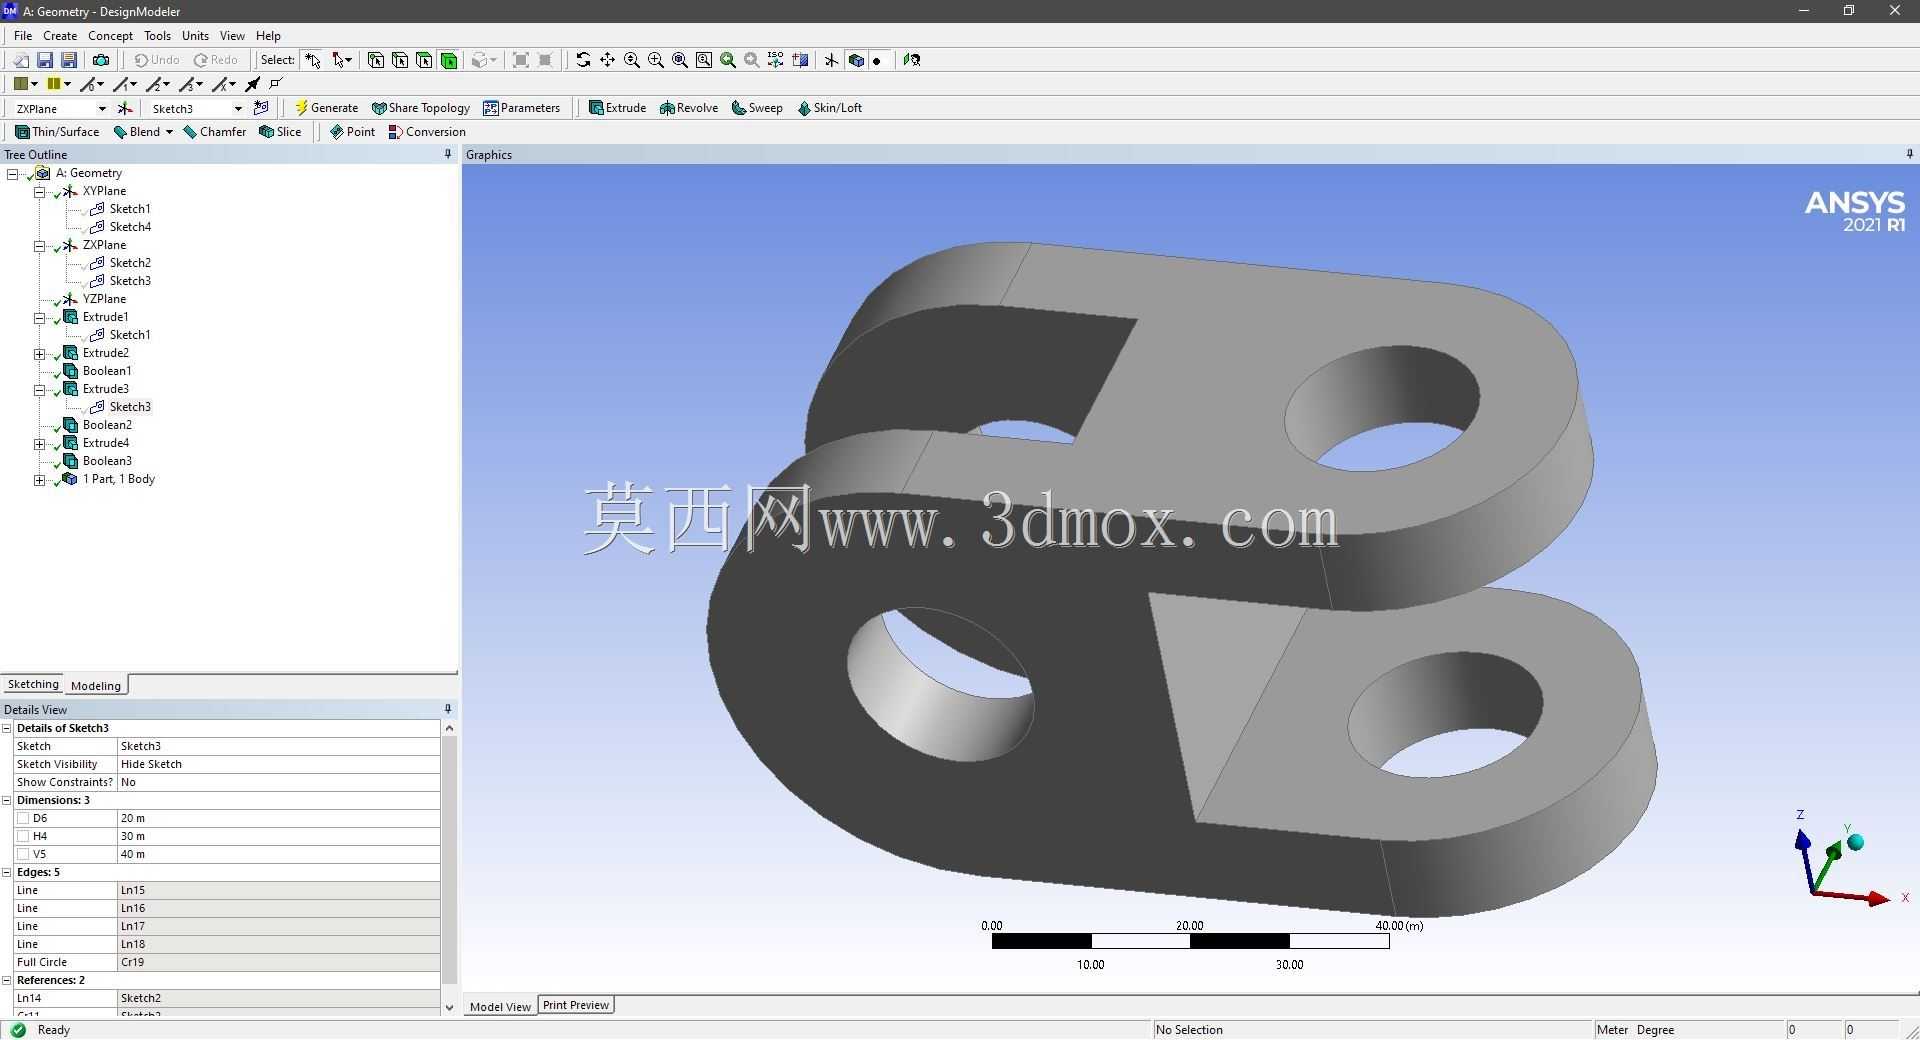Tick the V5 dimension checkbox
This screenshot has width=1920, height=1040.
click(x=23, y=854)
